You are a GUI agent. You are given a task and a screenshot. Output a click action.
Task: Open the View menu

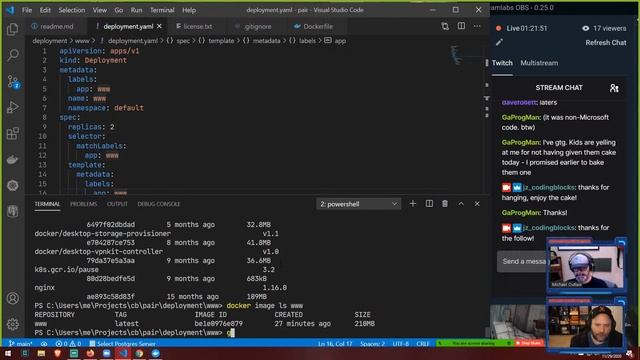pyautogui.click(x=100, y=10)
